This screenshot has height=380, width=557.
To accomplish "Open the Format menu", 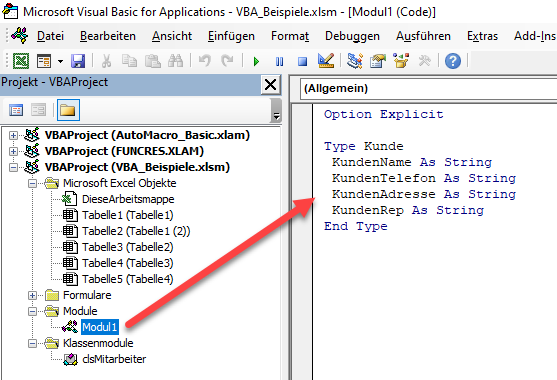I will (x=290, y=36).
